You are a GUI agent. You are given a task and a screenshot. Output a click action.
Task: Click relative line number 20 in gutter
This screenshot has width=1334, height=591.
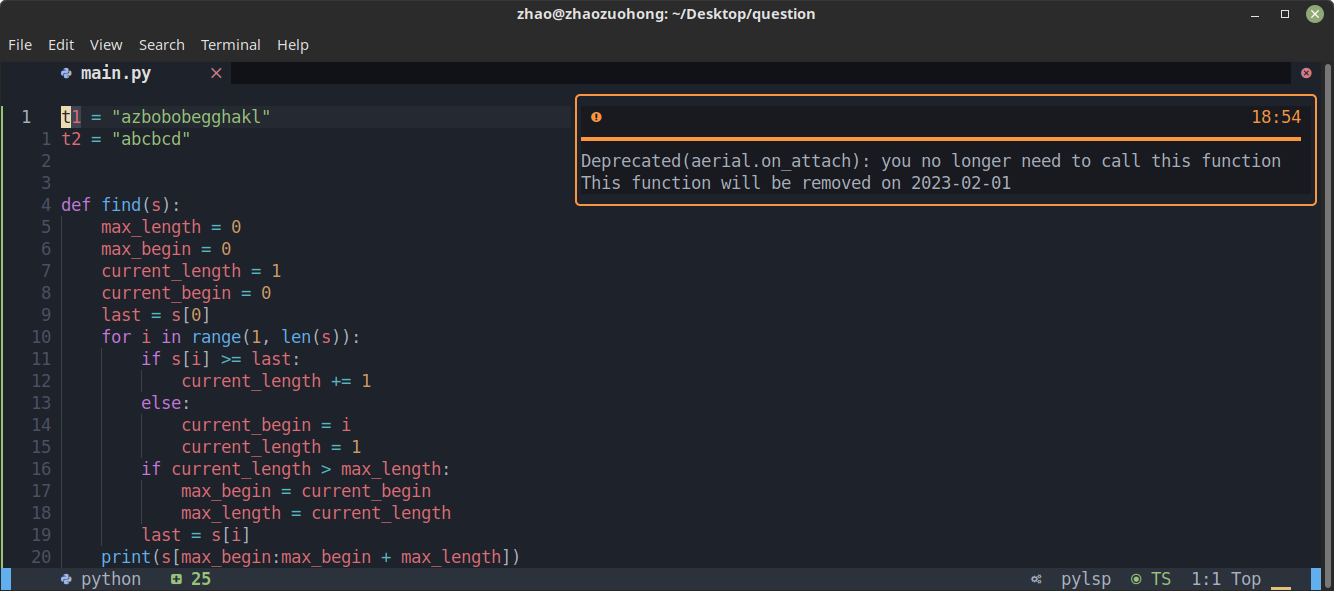coord(41,557)
